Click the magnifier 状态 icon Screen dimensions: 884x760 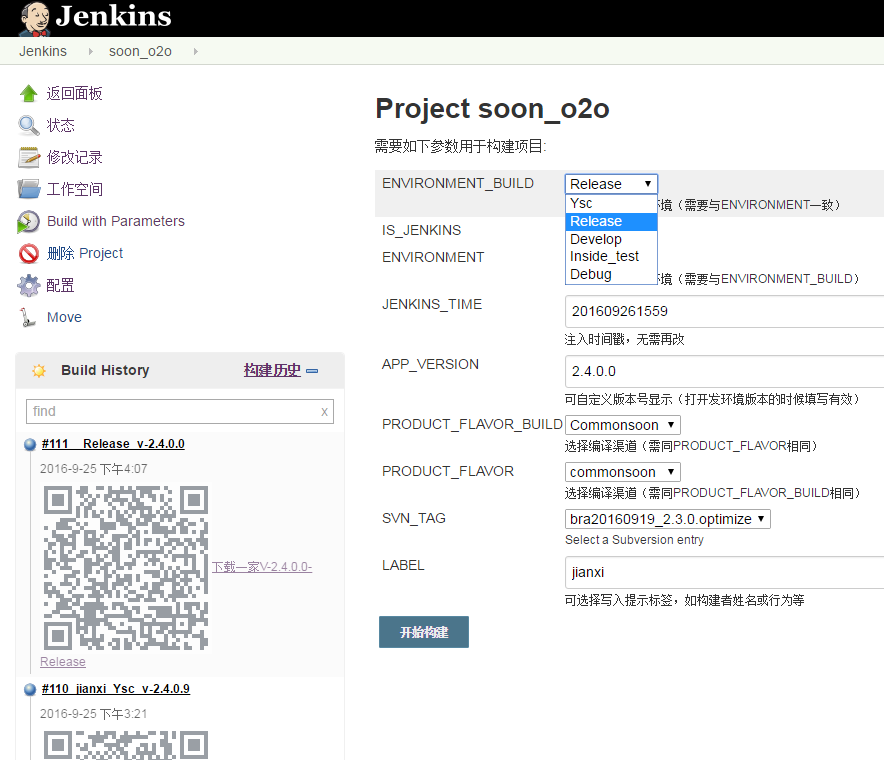tap(28, 125)
